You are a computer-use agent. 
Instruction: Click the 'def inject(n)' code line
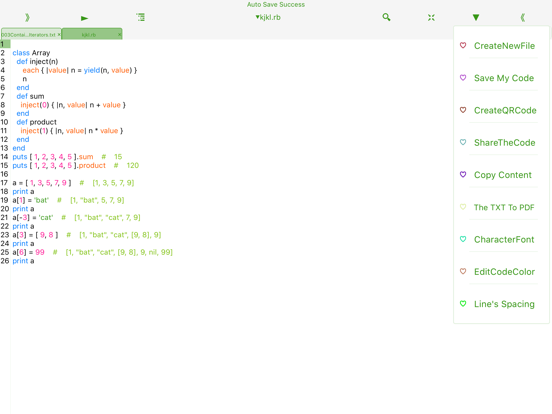click(37, 62)
